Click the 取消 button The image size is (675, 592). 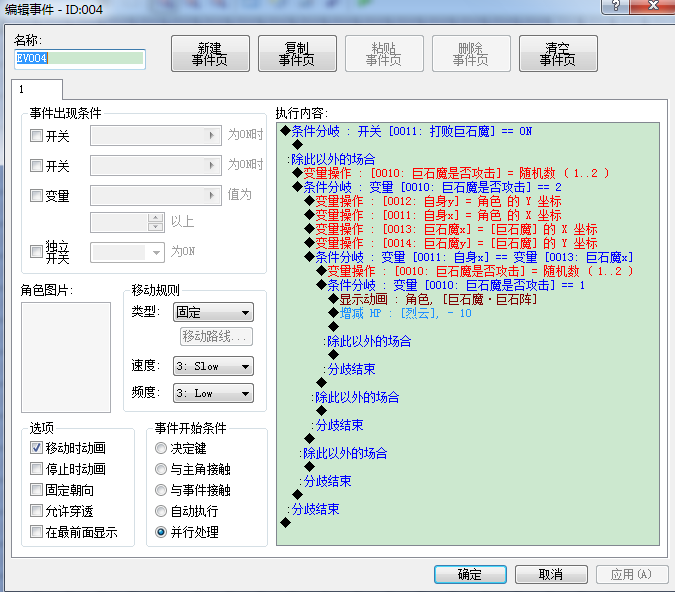(x=551, y=574)
